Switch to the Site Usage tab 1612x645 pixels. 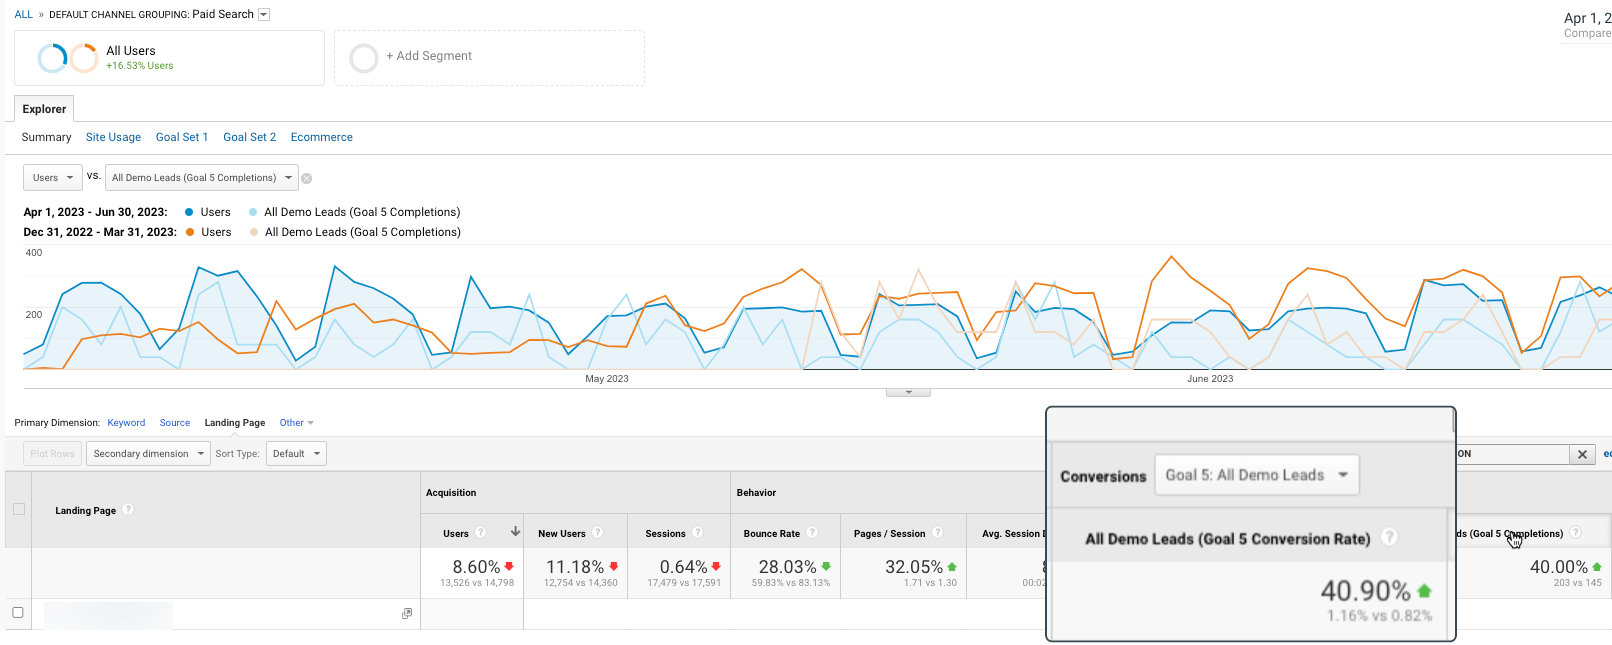click(113, 137)
